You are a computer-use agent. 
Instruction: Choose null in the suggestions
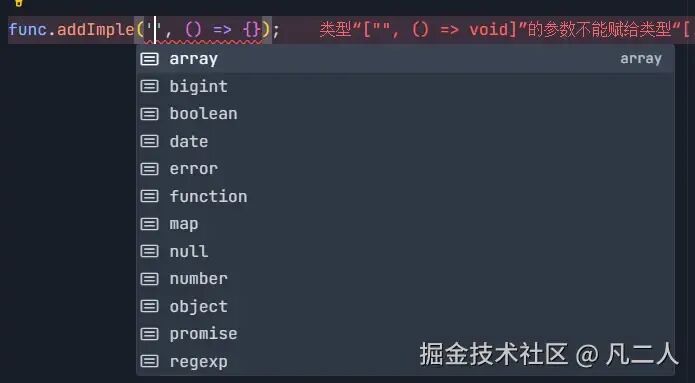pyautogui.click(x=405, y=251)
